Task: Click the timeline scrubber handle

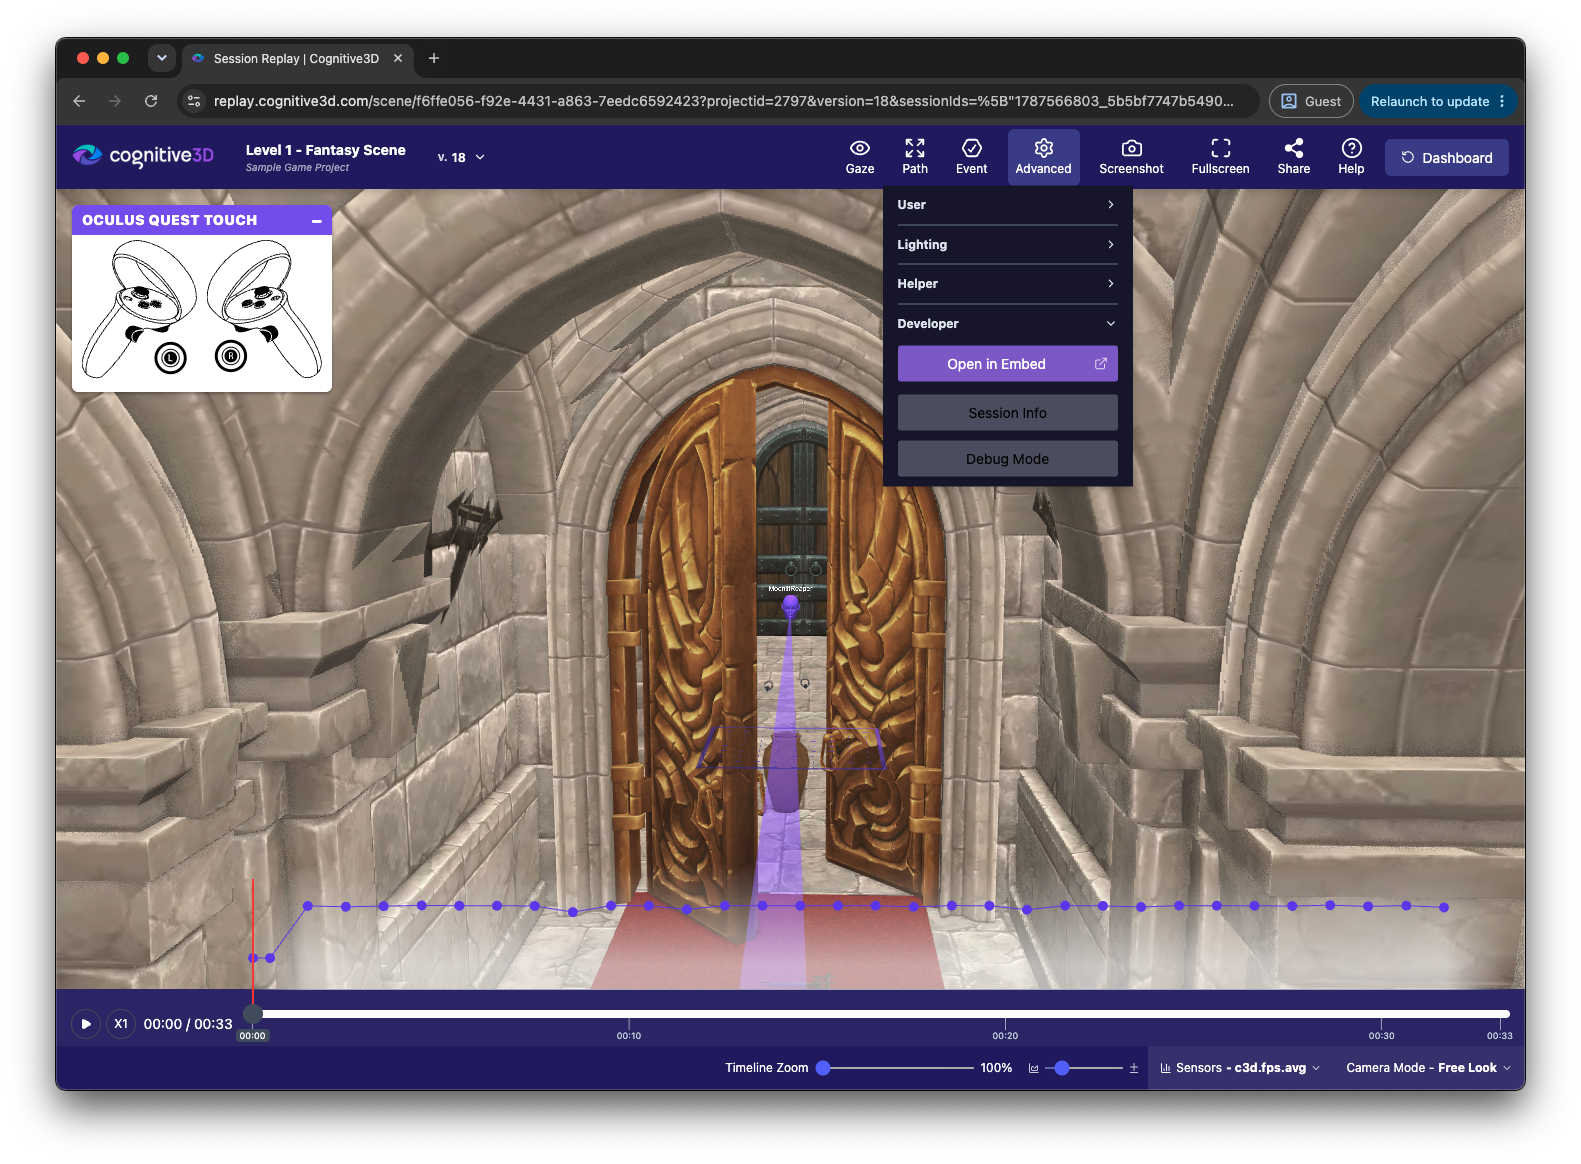Action: pyautogui.click(x=253, y=1014)
